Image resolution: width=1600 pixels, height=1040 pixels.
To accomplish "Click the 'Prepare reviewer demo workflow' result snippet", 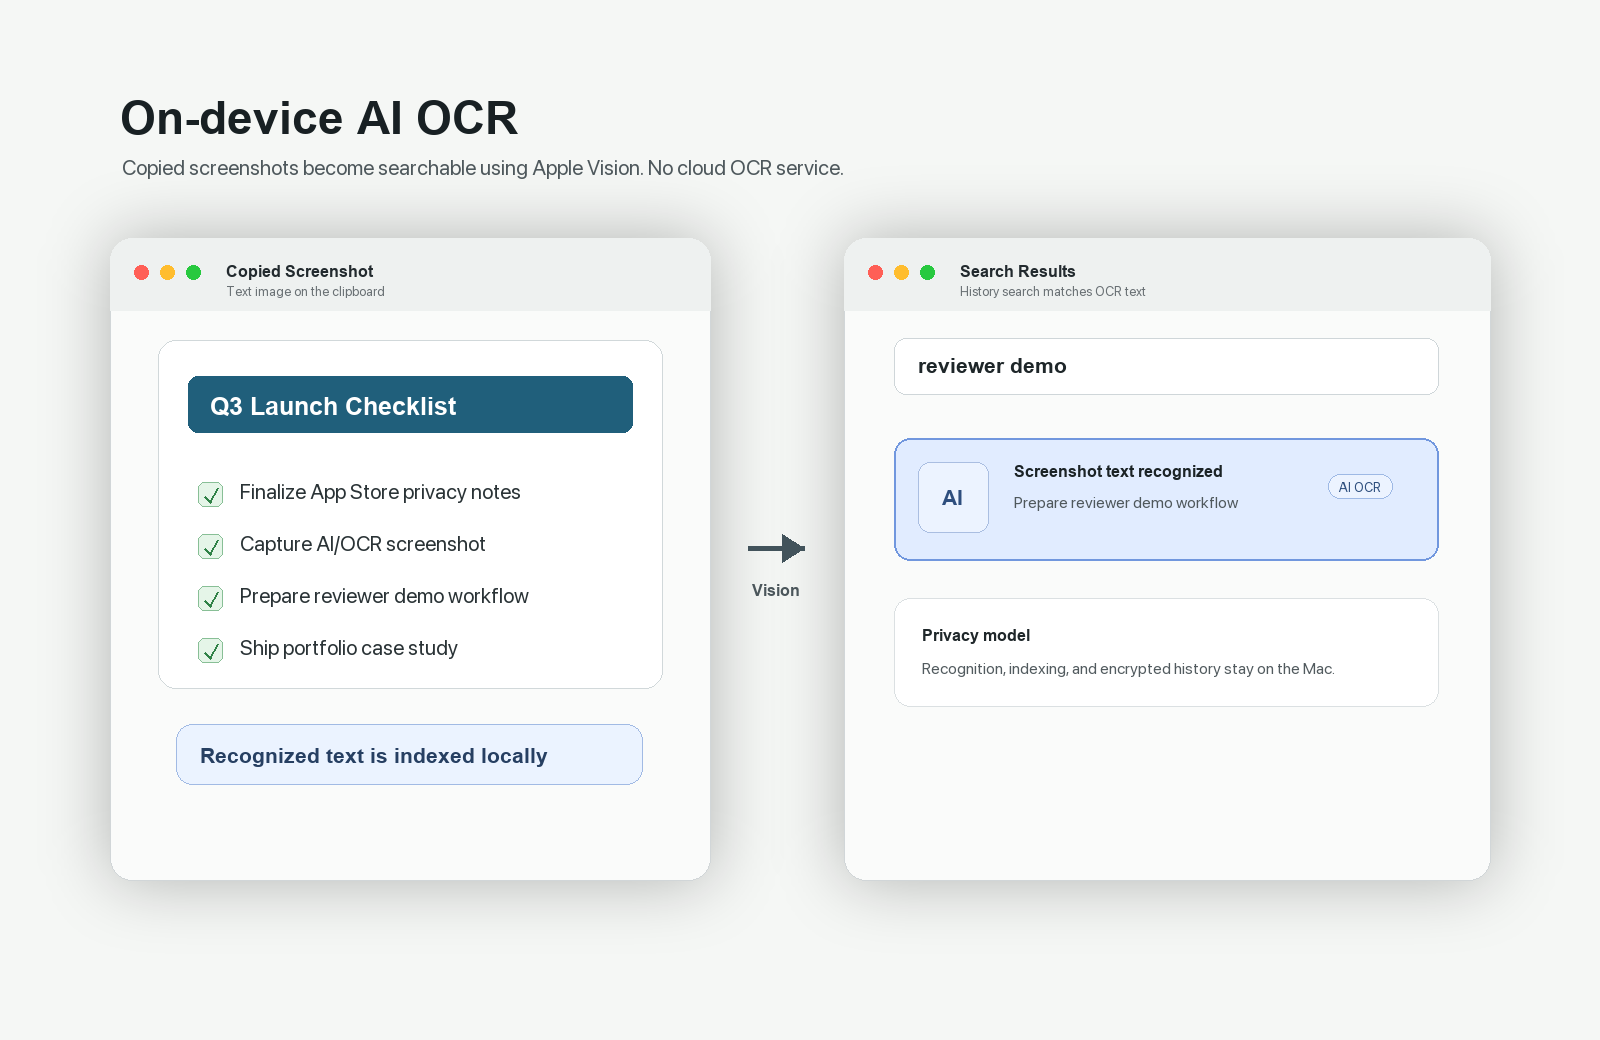I will [x=1126, y=503].
